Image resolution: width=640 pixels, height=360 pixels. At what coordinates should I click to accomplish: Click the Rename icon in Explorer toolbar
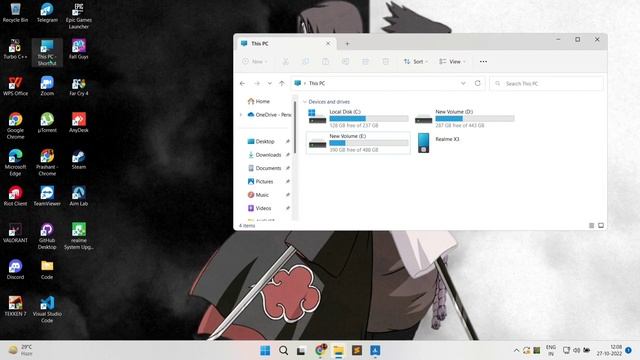coord(345,62)
